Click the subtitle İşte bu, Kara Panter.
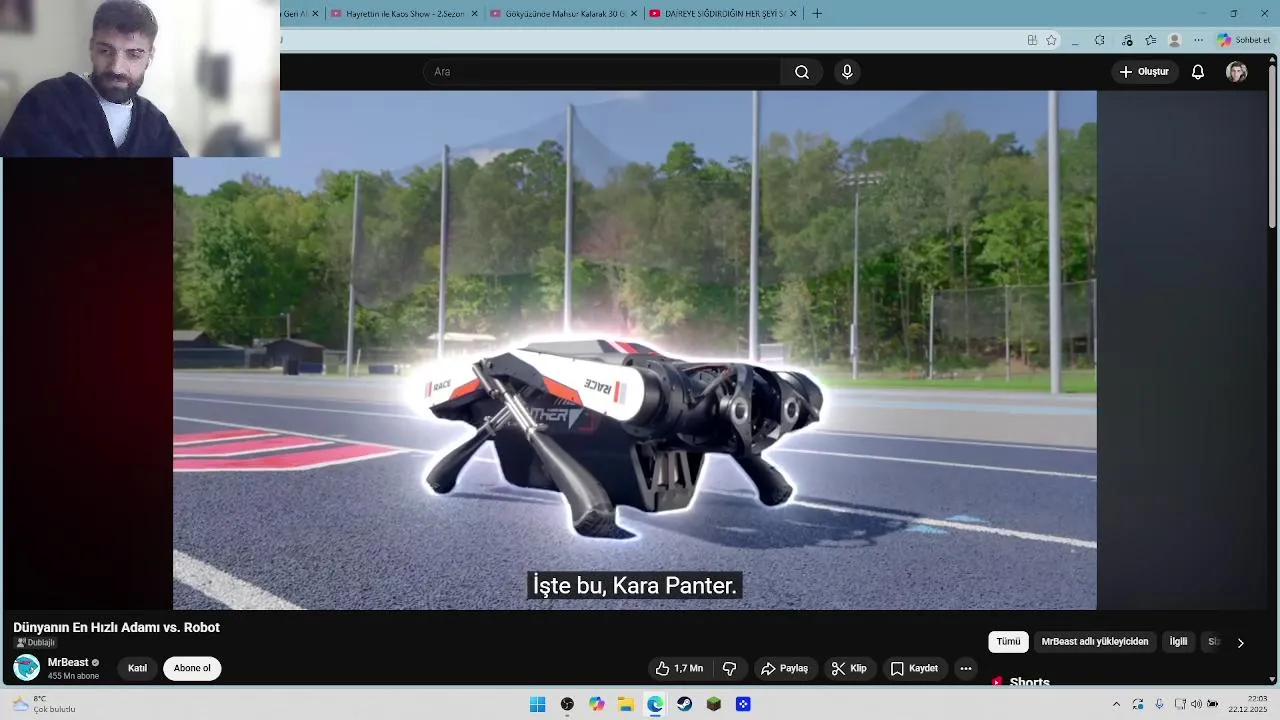The height and width of the screenshot is (720, 1280). coord(635,585)
